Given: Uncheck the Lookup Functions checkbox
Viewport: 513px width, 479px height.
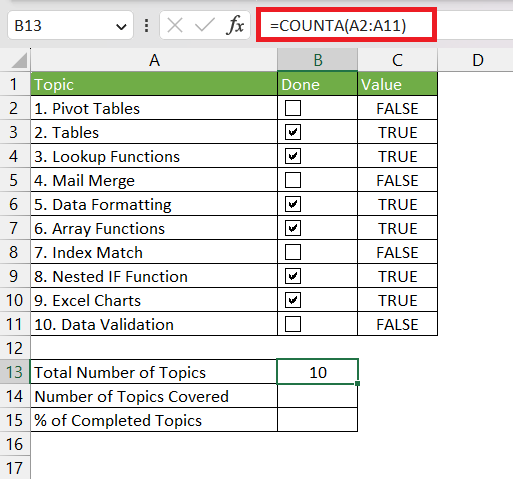Looking at the screenshot, I should pos(293,156).
